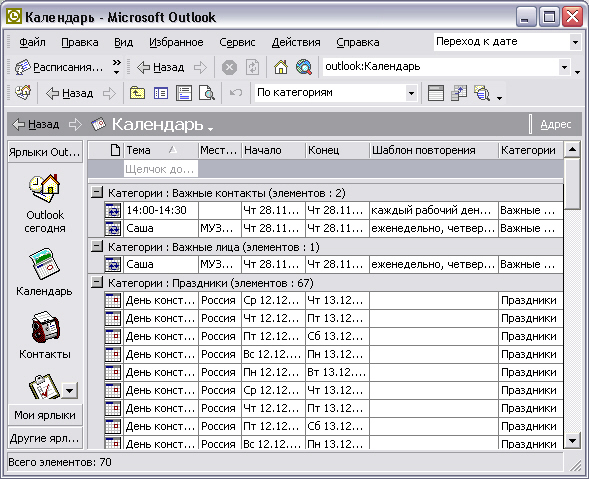
Task: Open Календарь shortcut in Outlook bar
Action: click(x=44, y=272)
